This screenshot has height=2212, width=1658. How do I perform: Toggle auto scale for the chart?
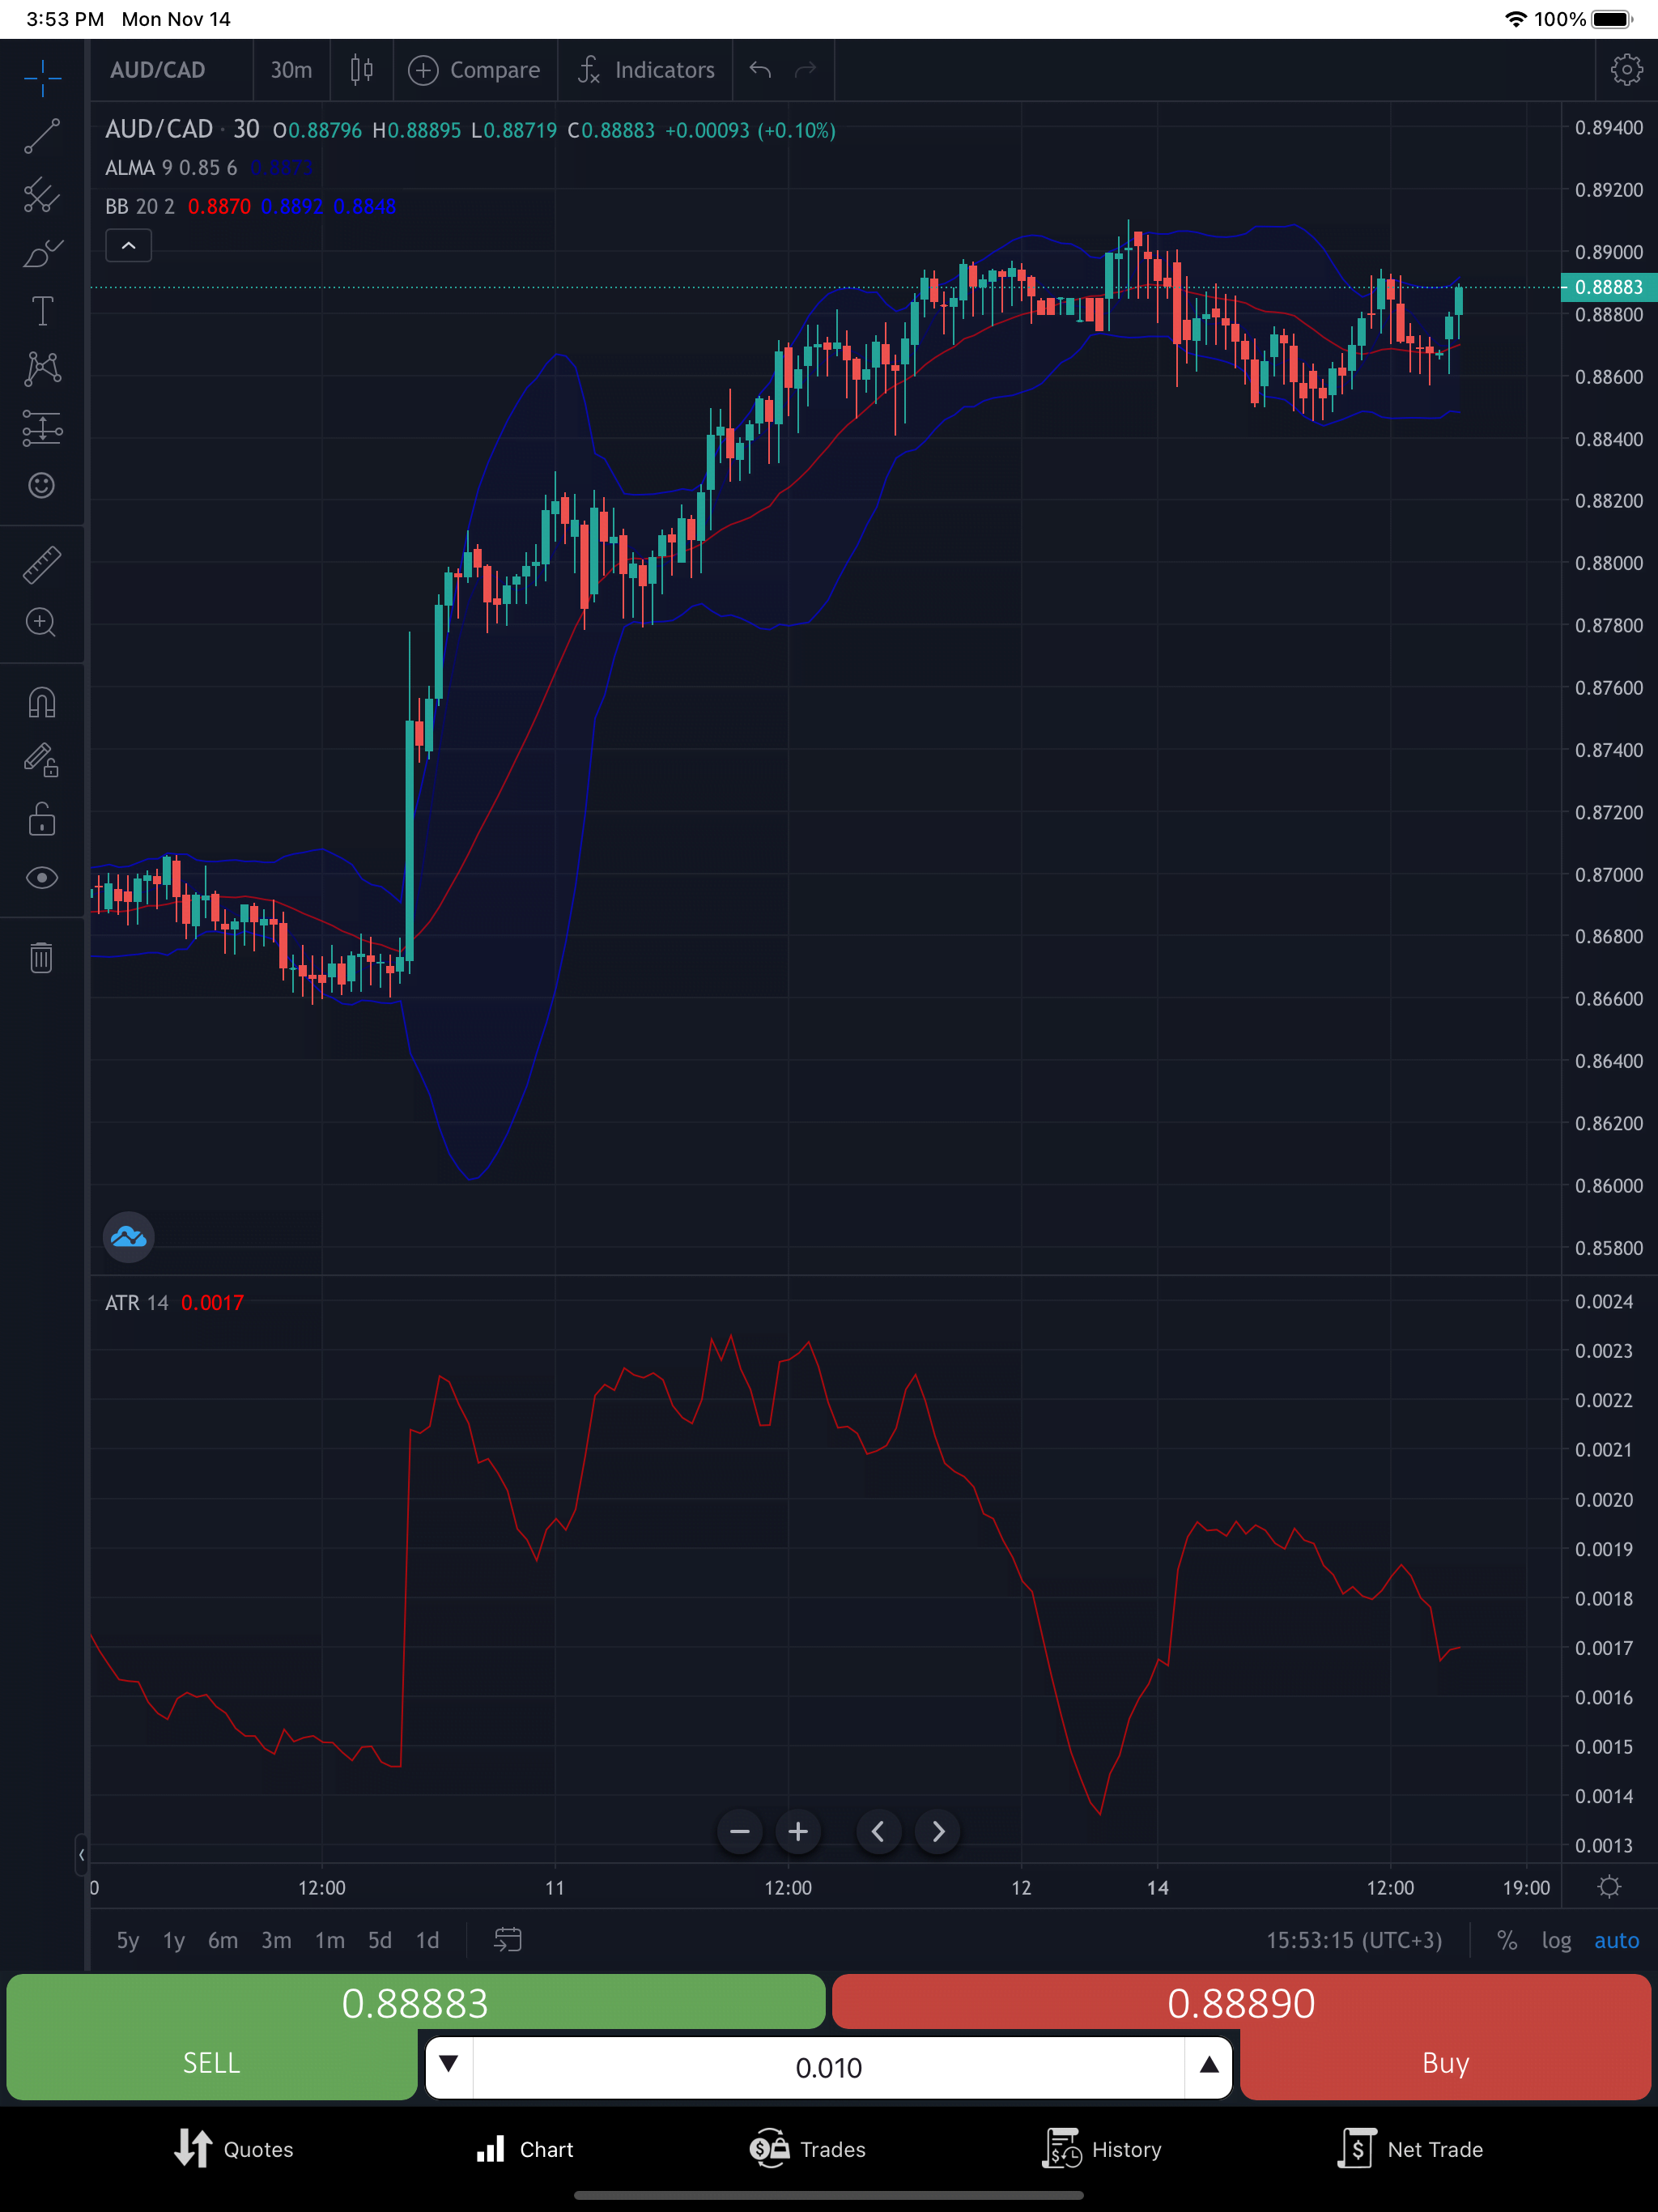(1616, 1940)
